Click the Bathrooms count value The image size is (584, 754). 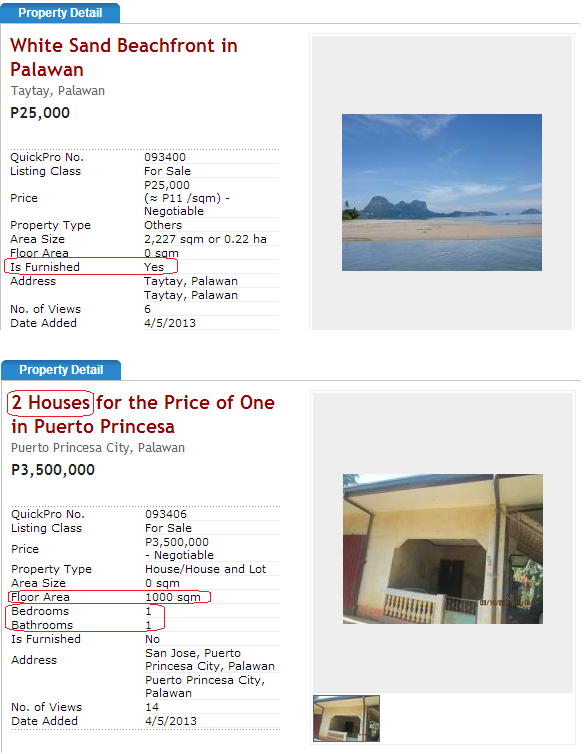[149, 625]
